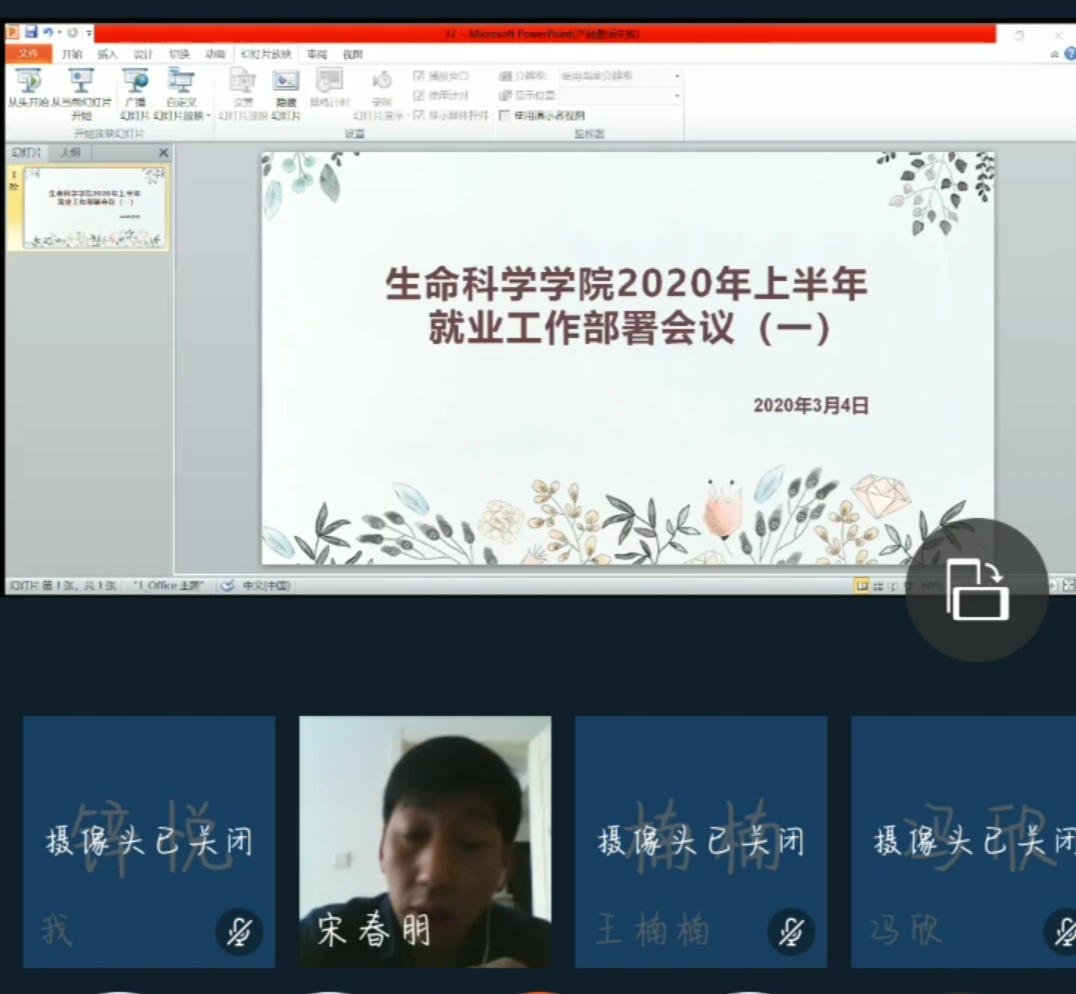Open Custom Slide Show (自定义幻灯片放映) dropdown
This screenshot has width=1076, height=994.
tap(181, 92)
